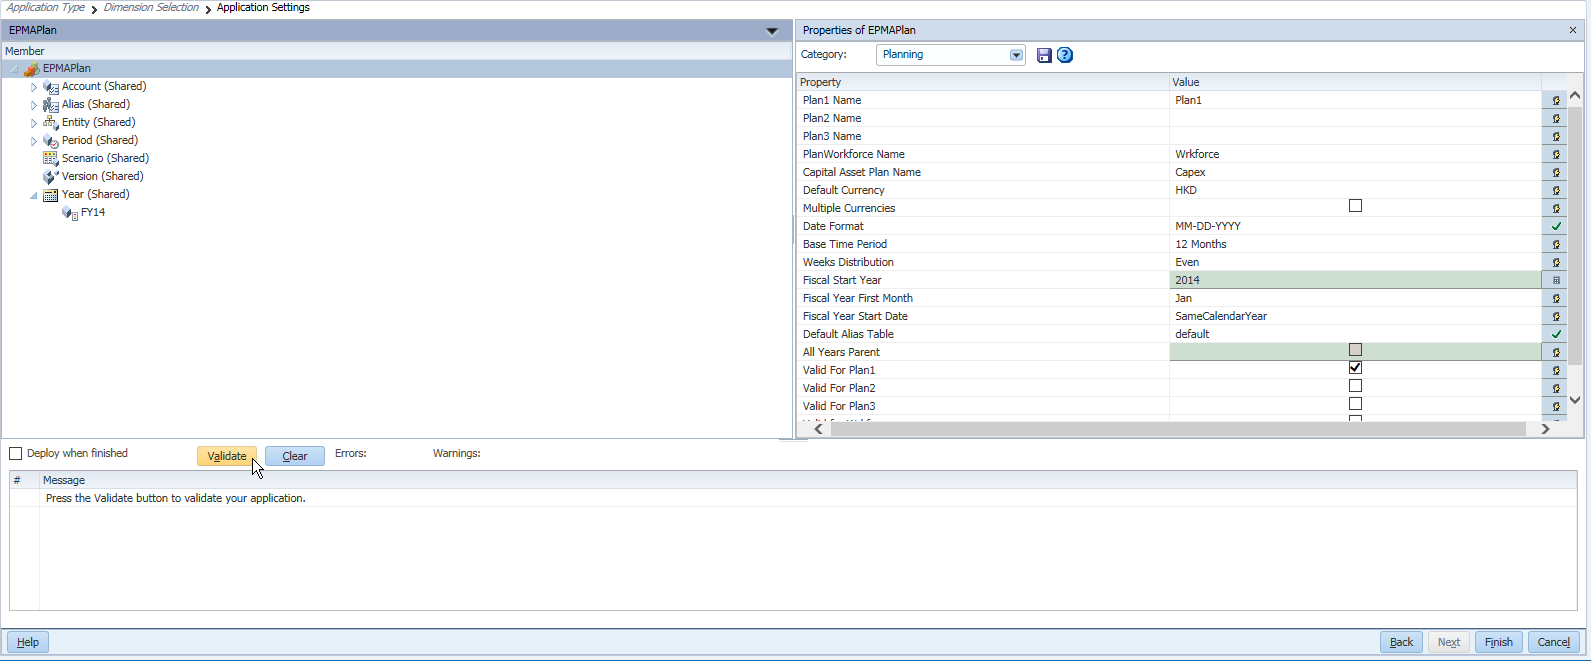The image size is (1591, 661).
Task: Click the Validate button
Action: tap(227, 456)
